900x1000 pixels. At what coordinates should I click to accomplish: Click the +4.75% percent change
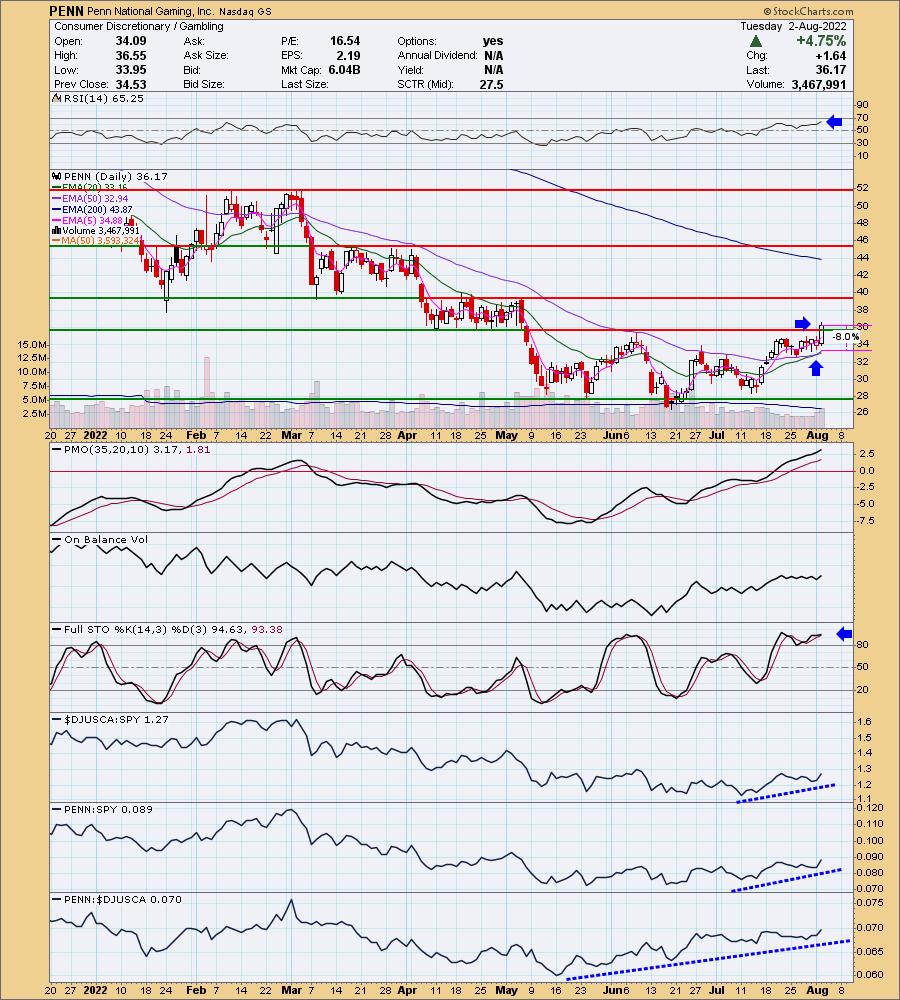pos(821,41)
